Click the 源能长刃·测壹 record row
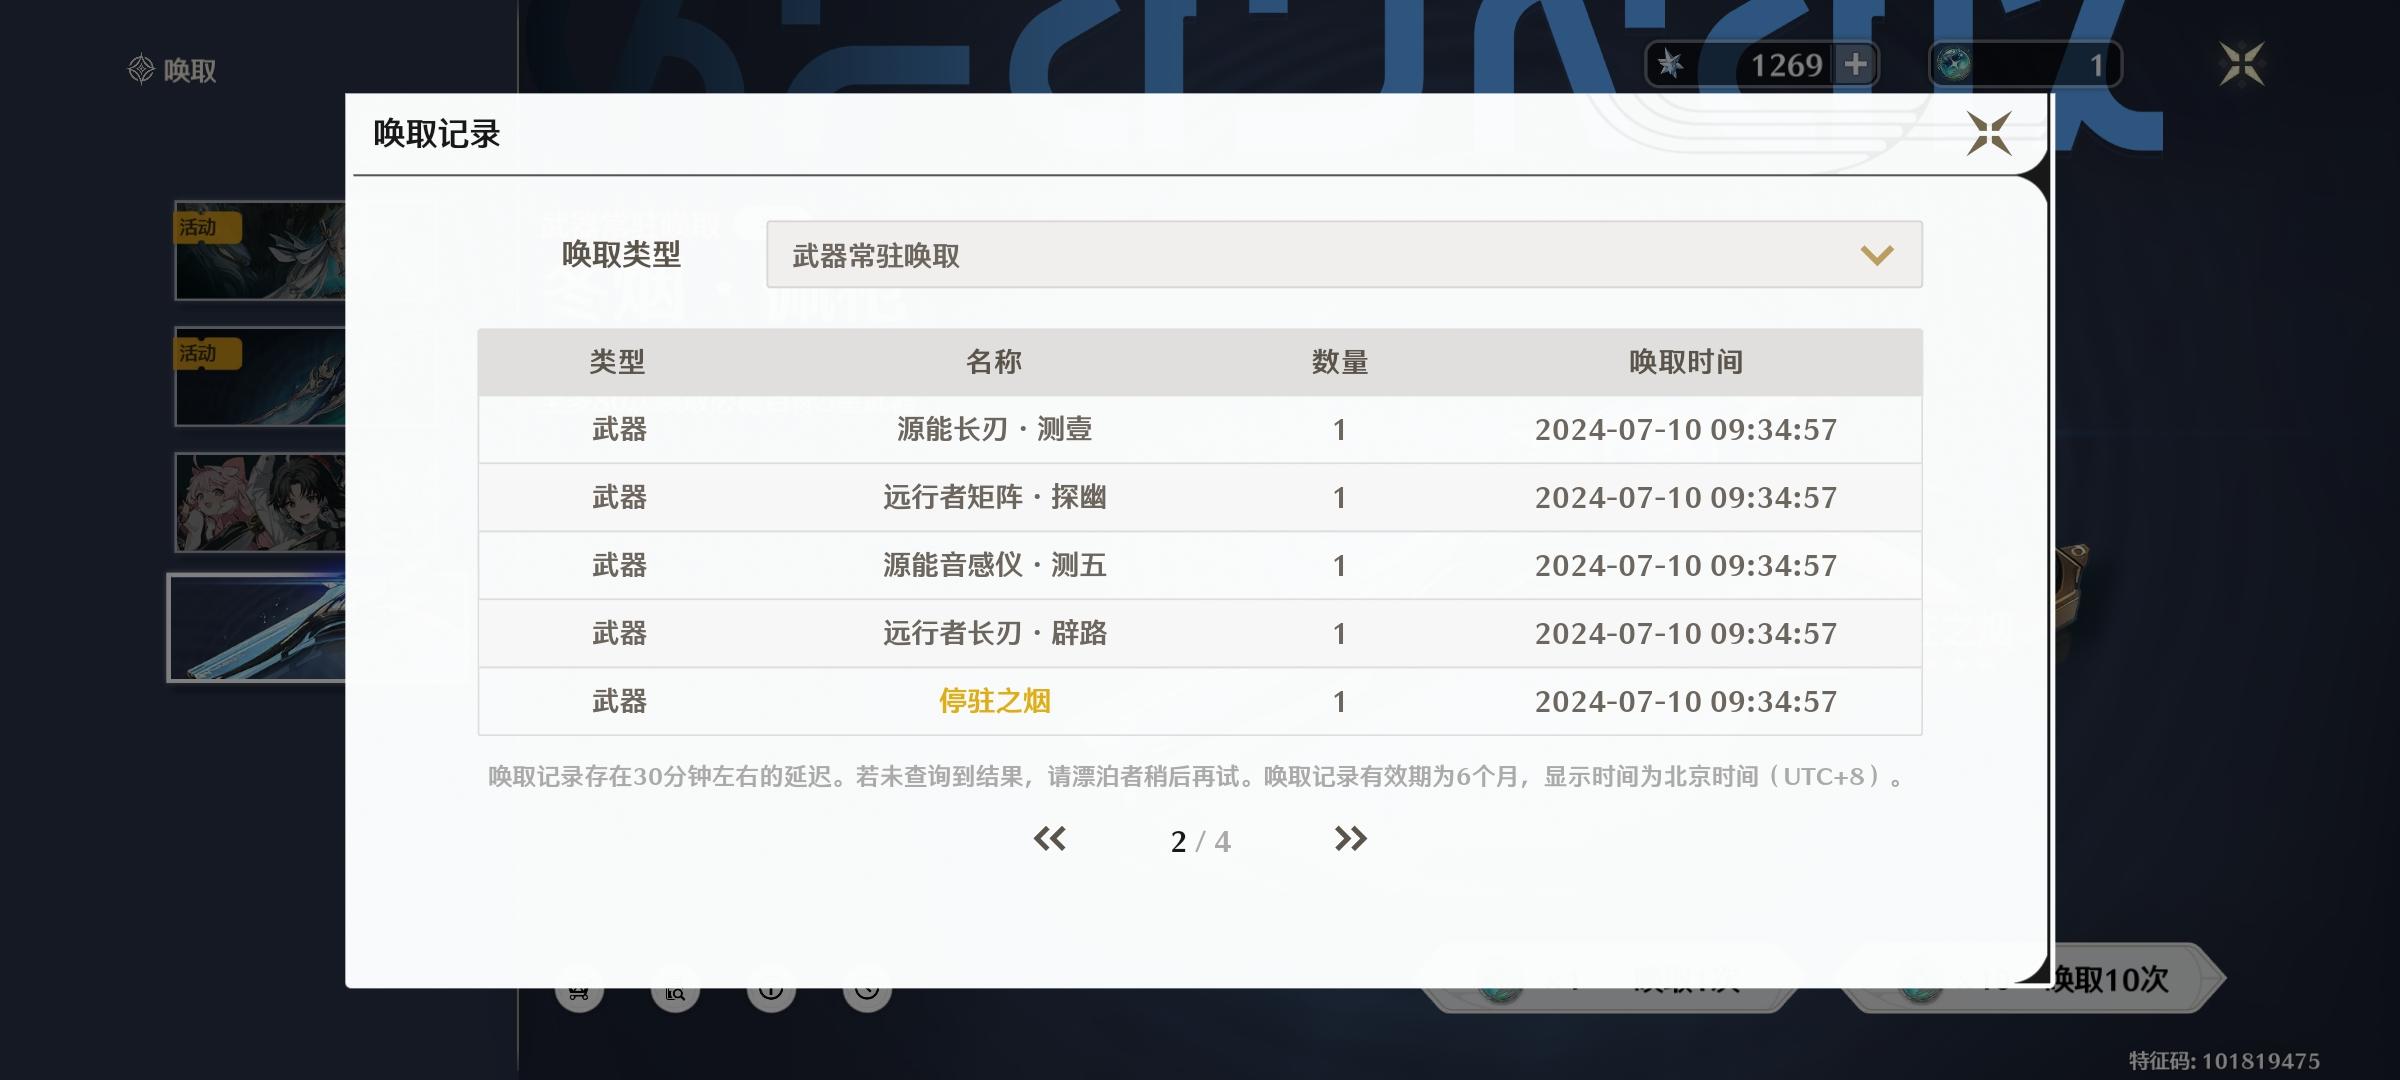The image size is (2400, 1080). [994, 430]
